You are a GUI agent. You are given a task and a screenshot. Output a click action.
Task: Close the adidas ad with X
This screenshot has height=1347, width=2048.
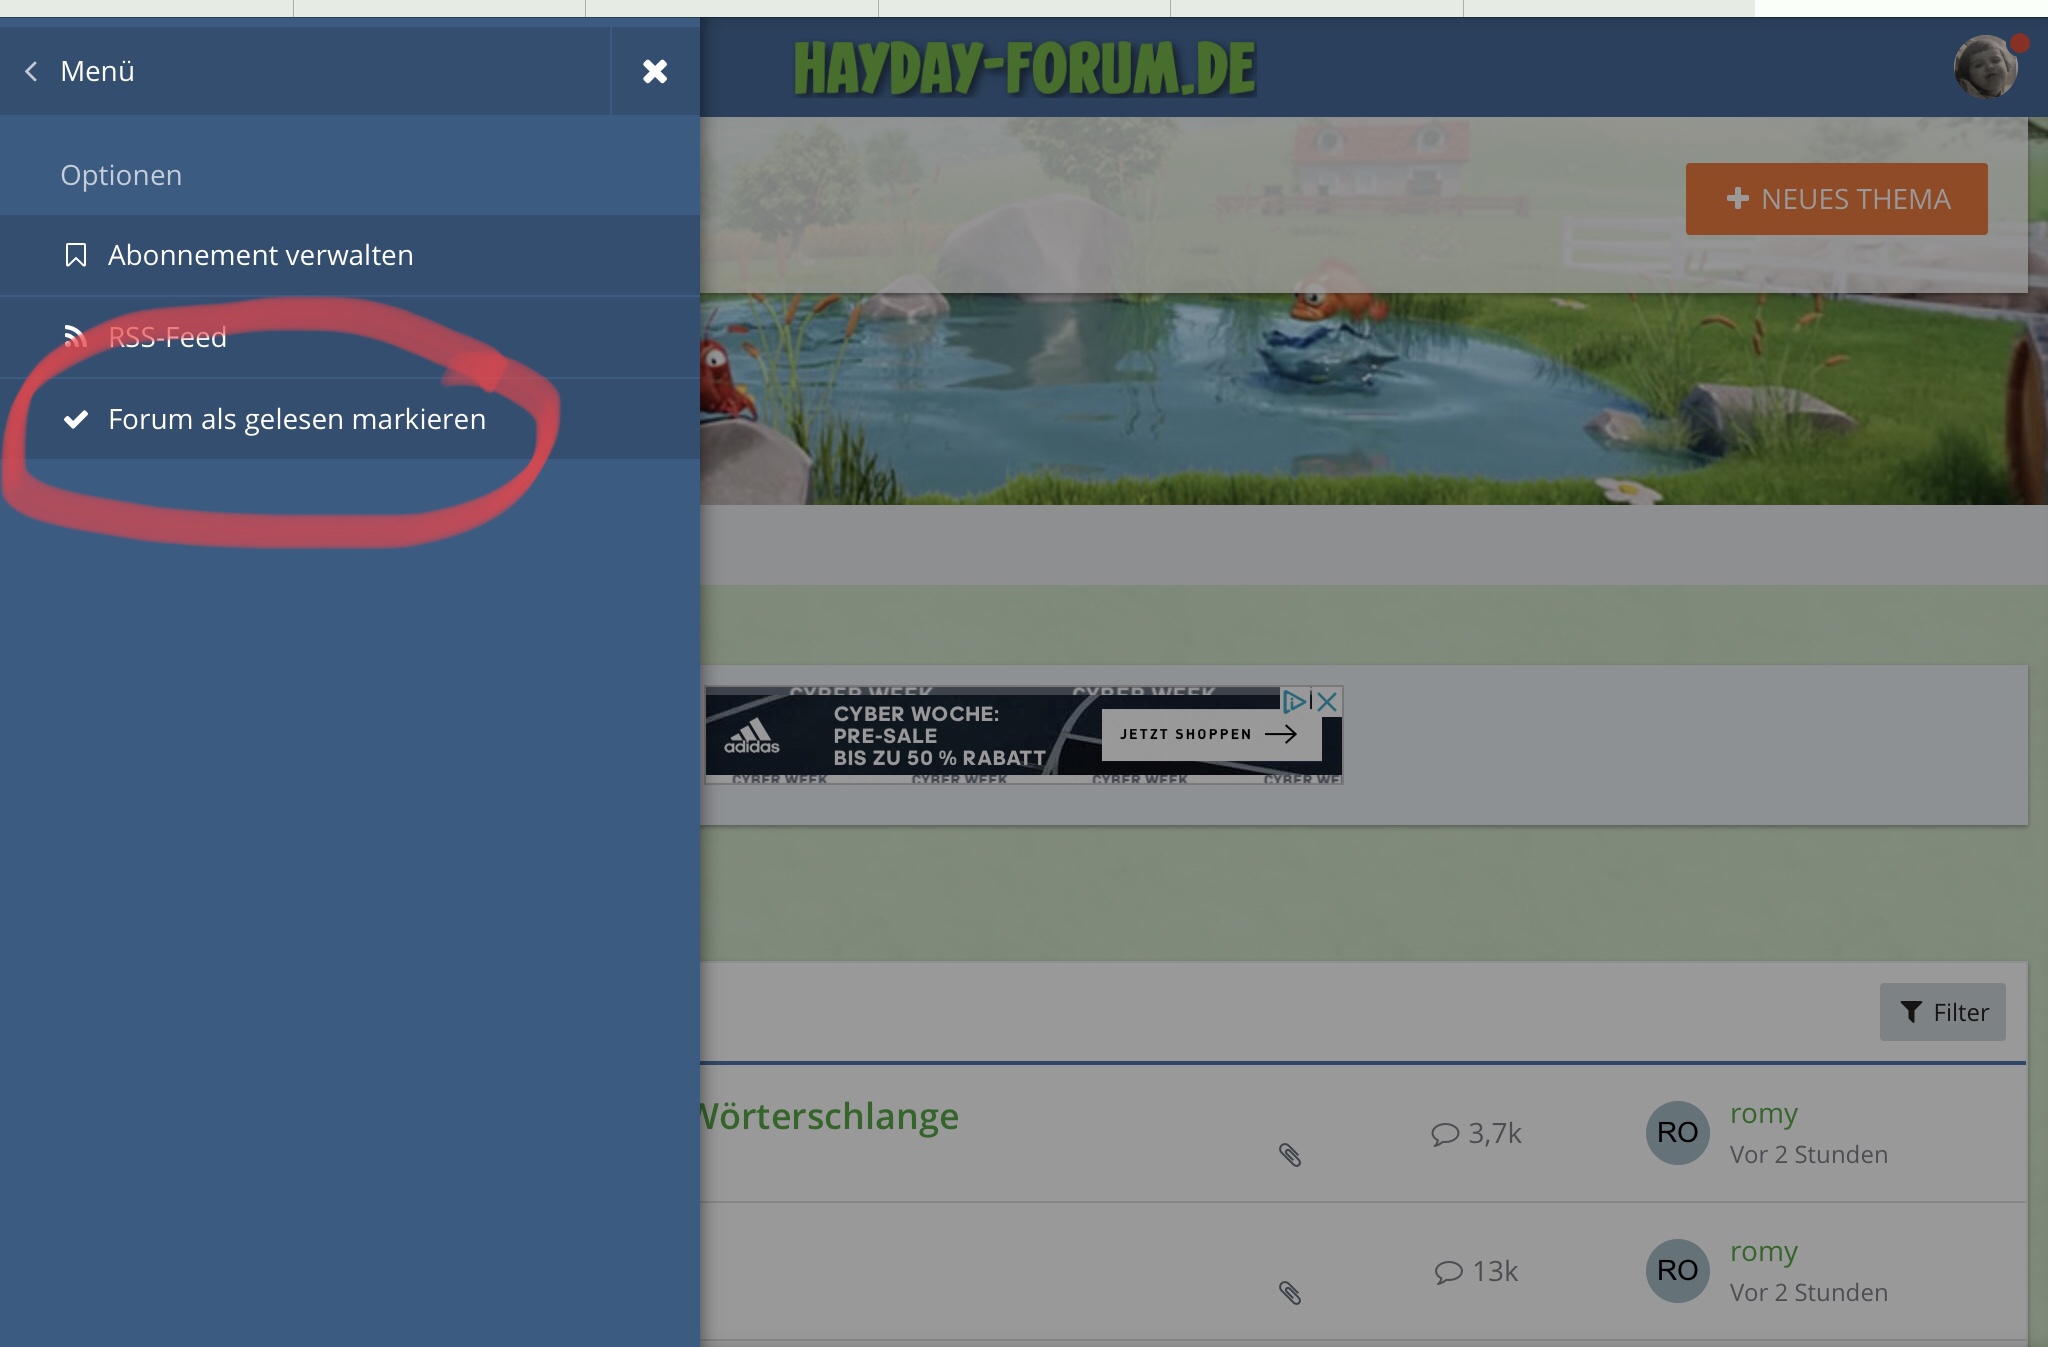point(1327,701)
